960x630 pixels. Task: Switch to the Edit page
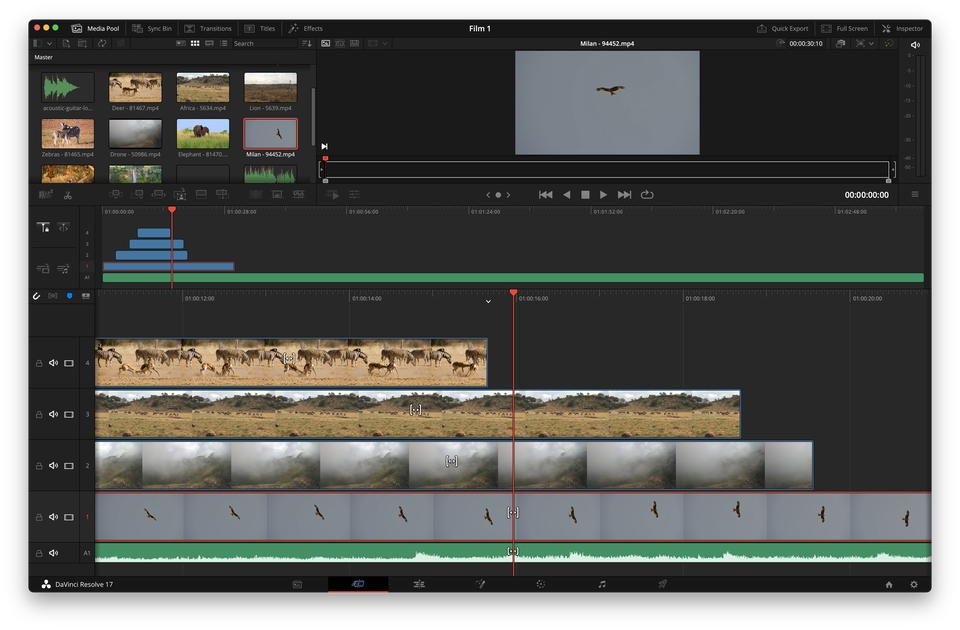420,583
